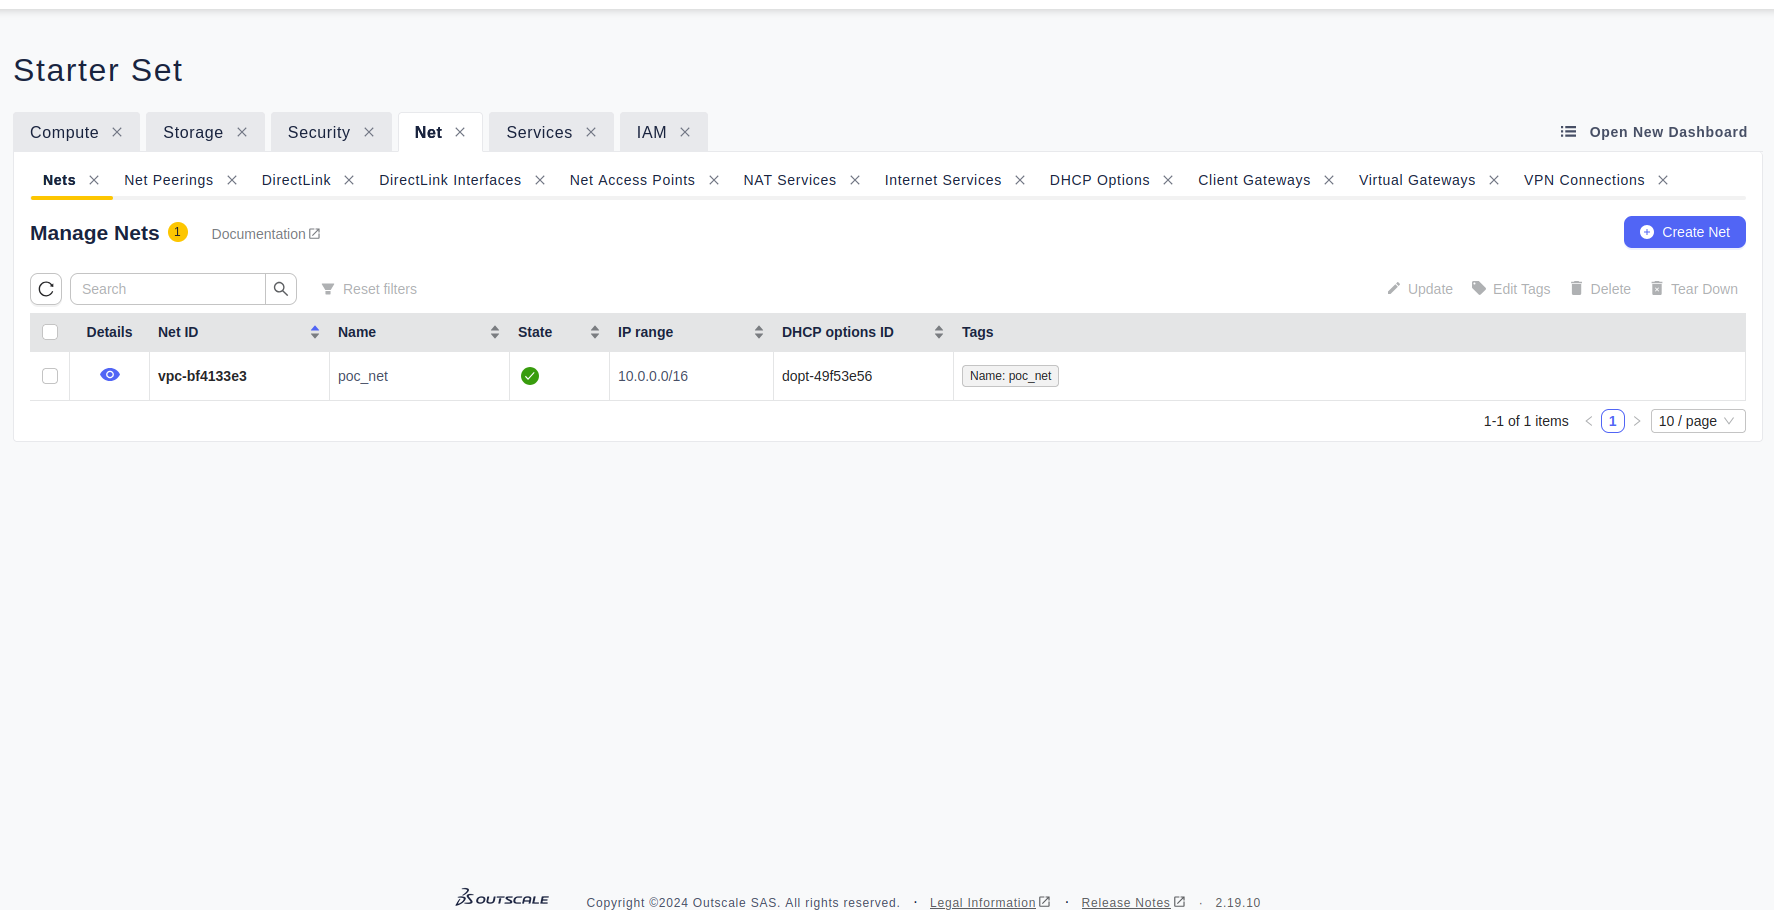Click the magnifier search icon
Viewport: 1774px width, 910px height.
coord(281,289)
